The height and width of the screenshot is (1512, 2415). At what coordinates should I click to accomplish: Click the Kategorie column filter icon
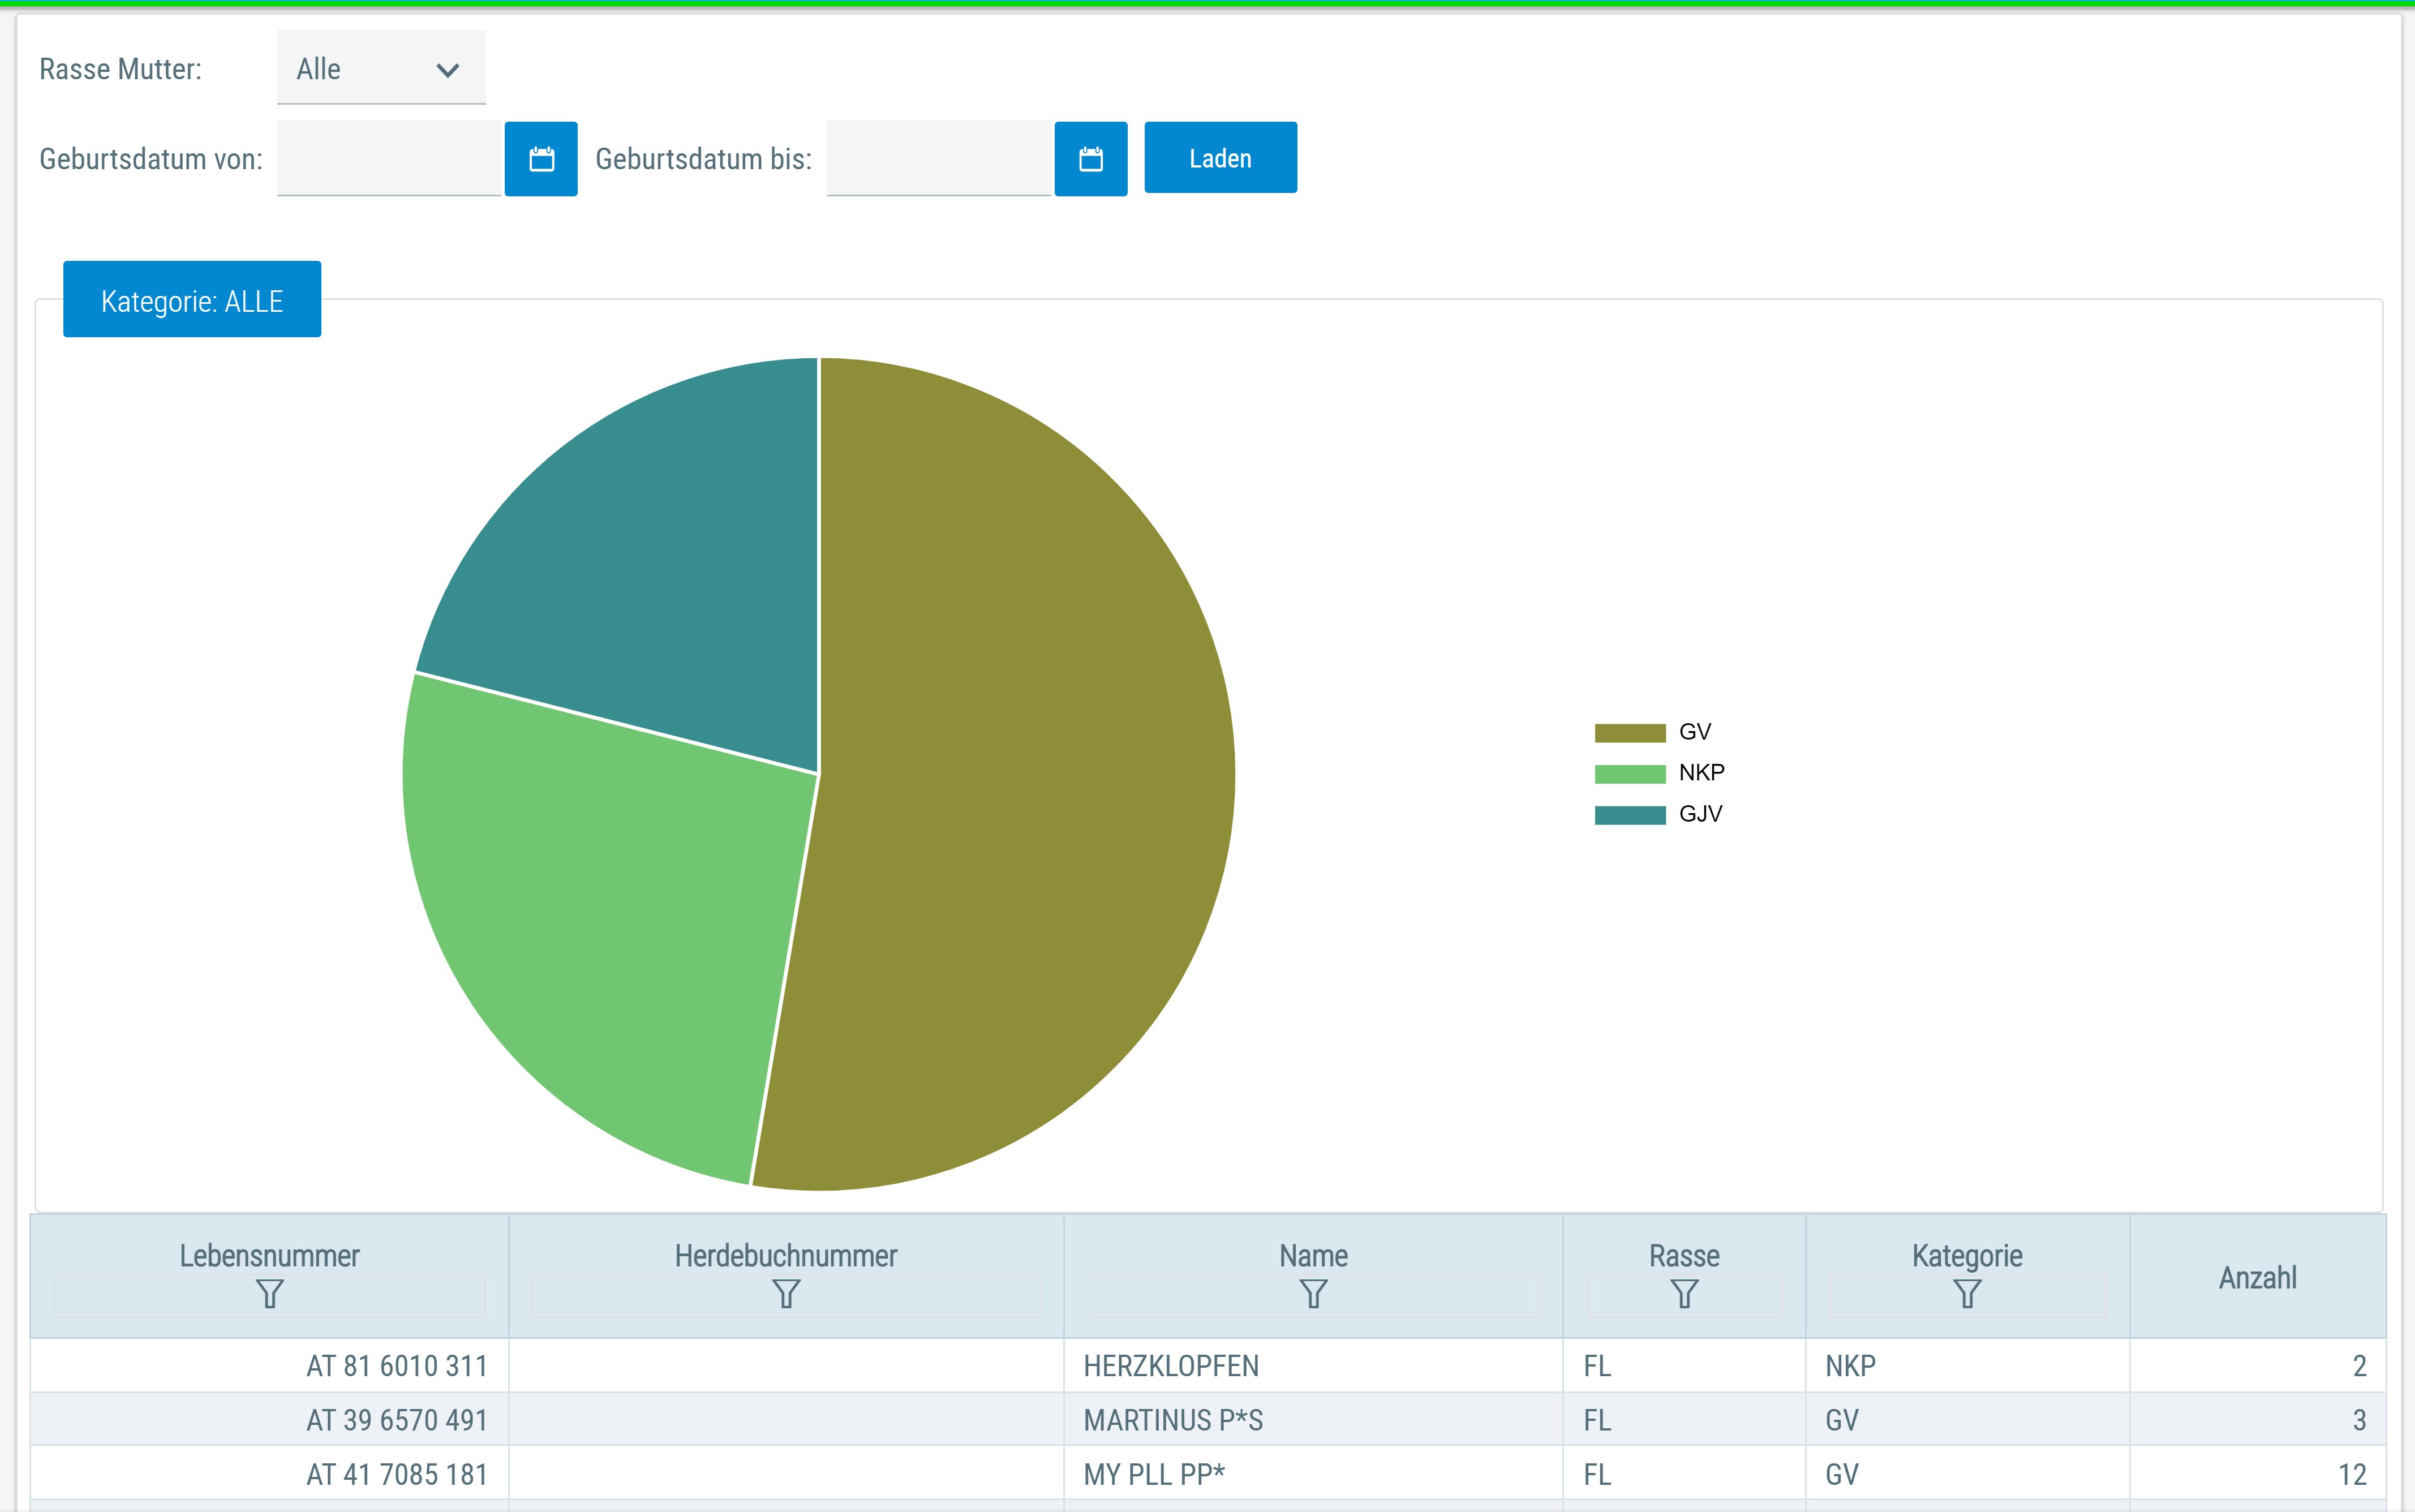point(1967,1294)
